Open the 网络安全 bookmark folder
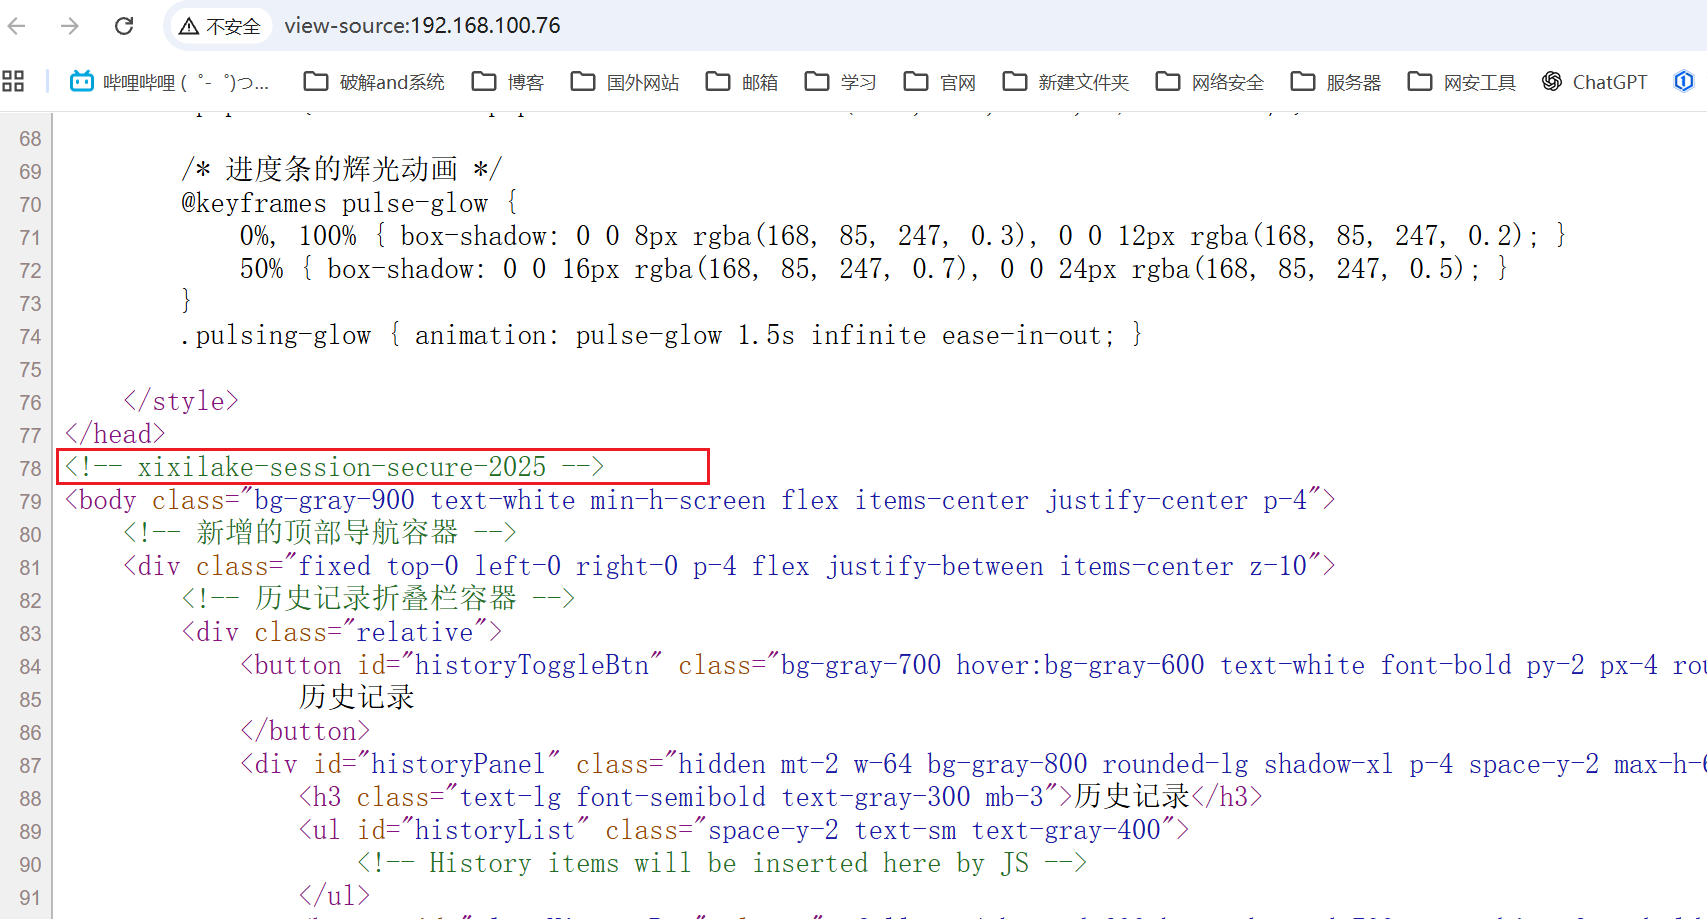Image resolution: width=1707 pixels, height=919 pixels. pyautogui.click(x=1210, y=82)
